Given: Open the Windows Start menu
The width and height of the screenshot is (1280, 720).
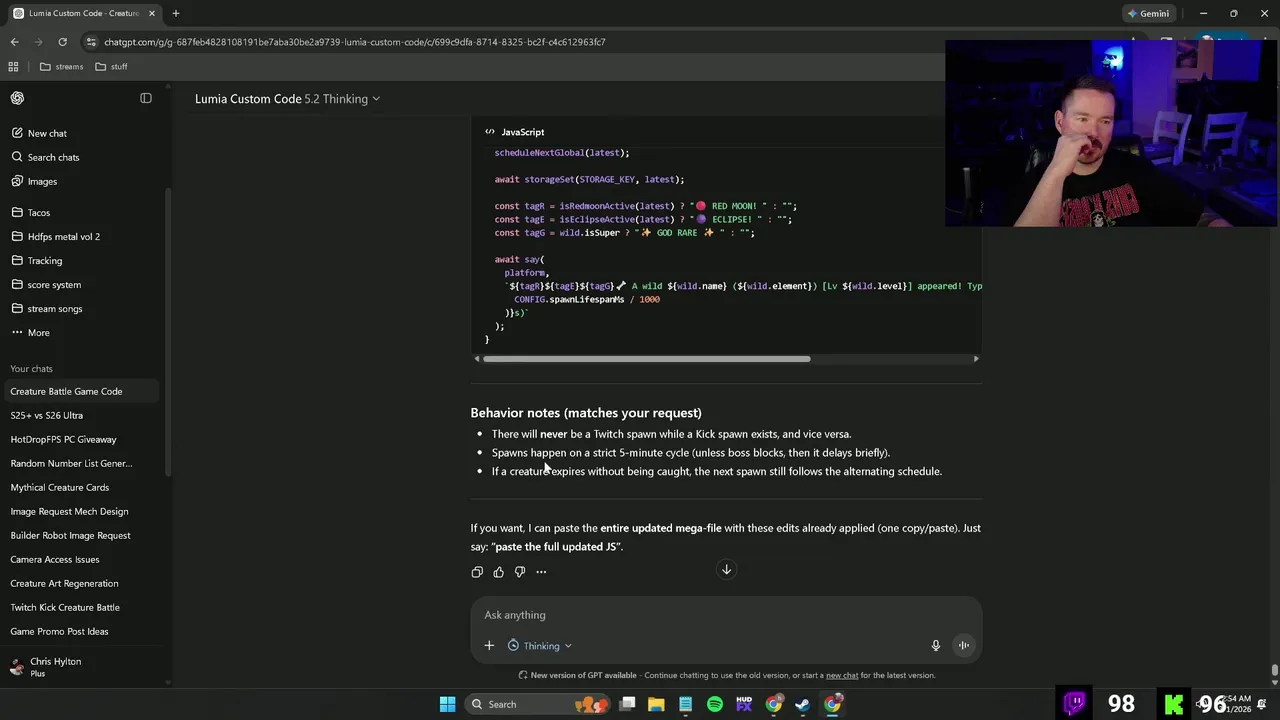Looking at the screenshot, I should pos(448,704).
